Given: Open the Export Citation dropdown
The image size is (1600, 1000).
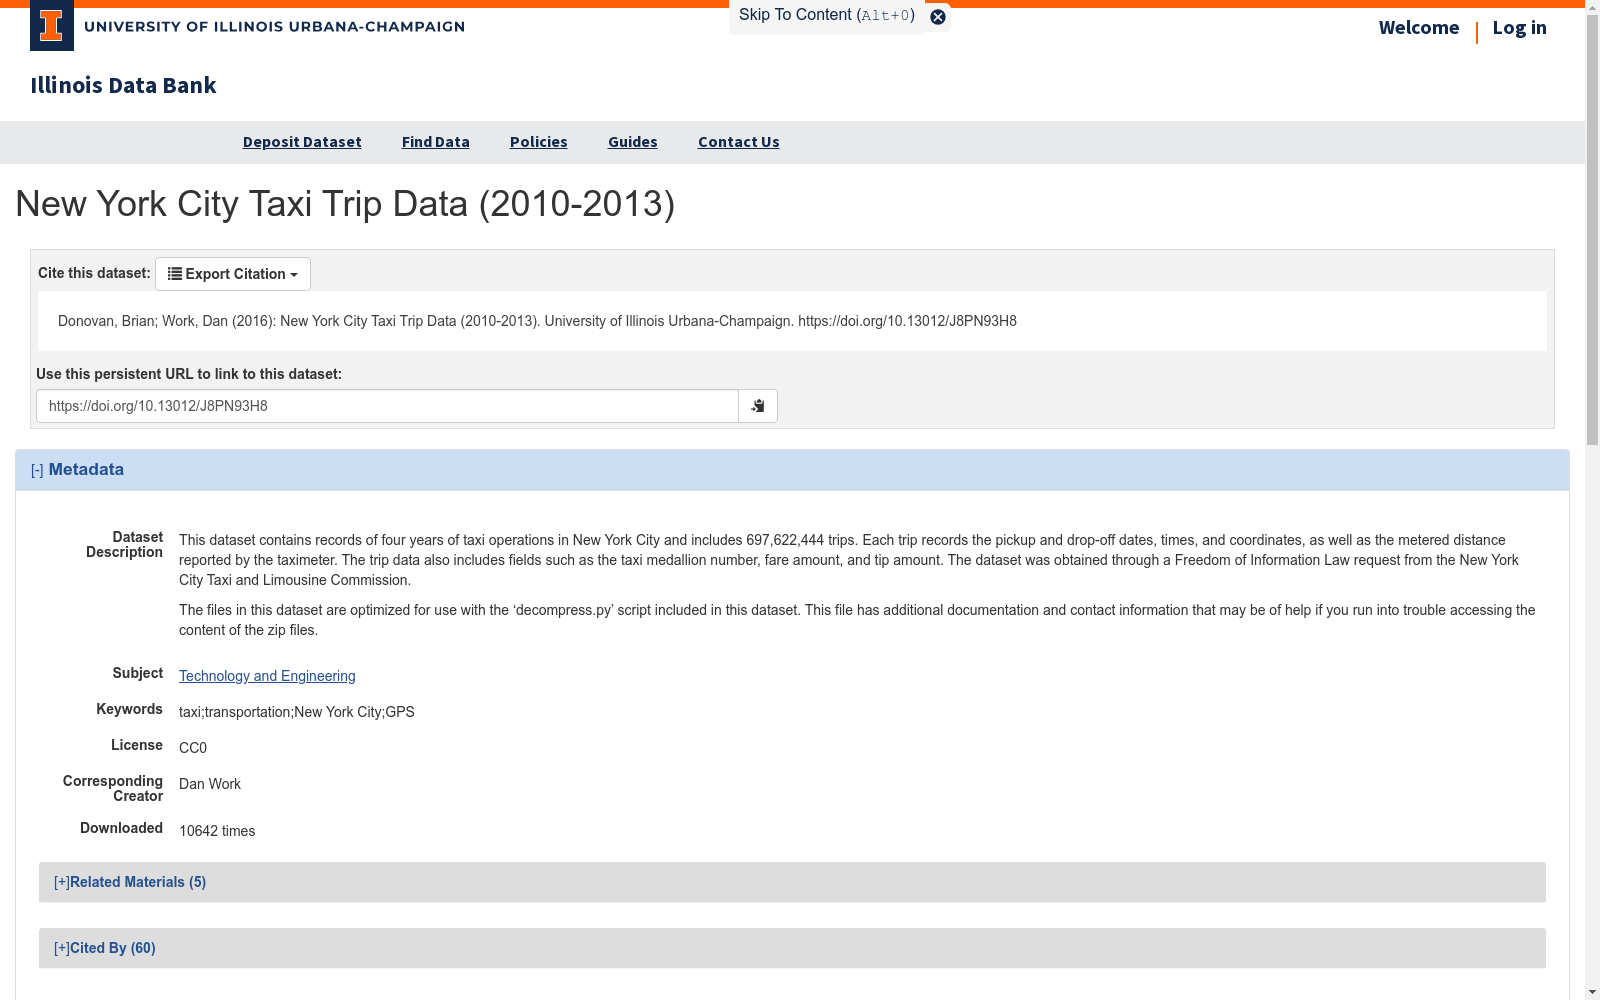Looking at the screenshot, I should point(233,274).
